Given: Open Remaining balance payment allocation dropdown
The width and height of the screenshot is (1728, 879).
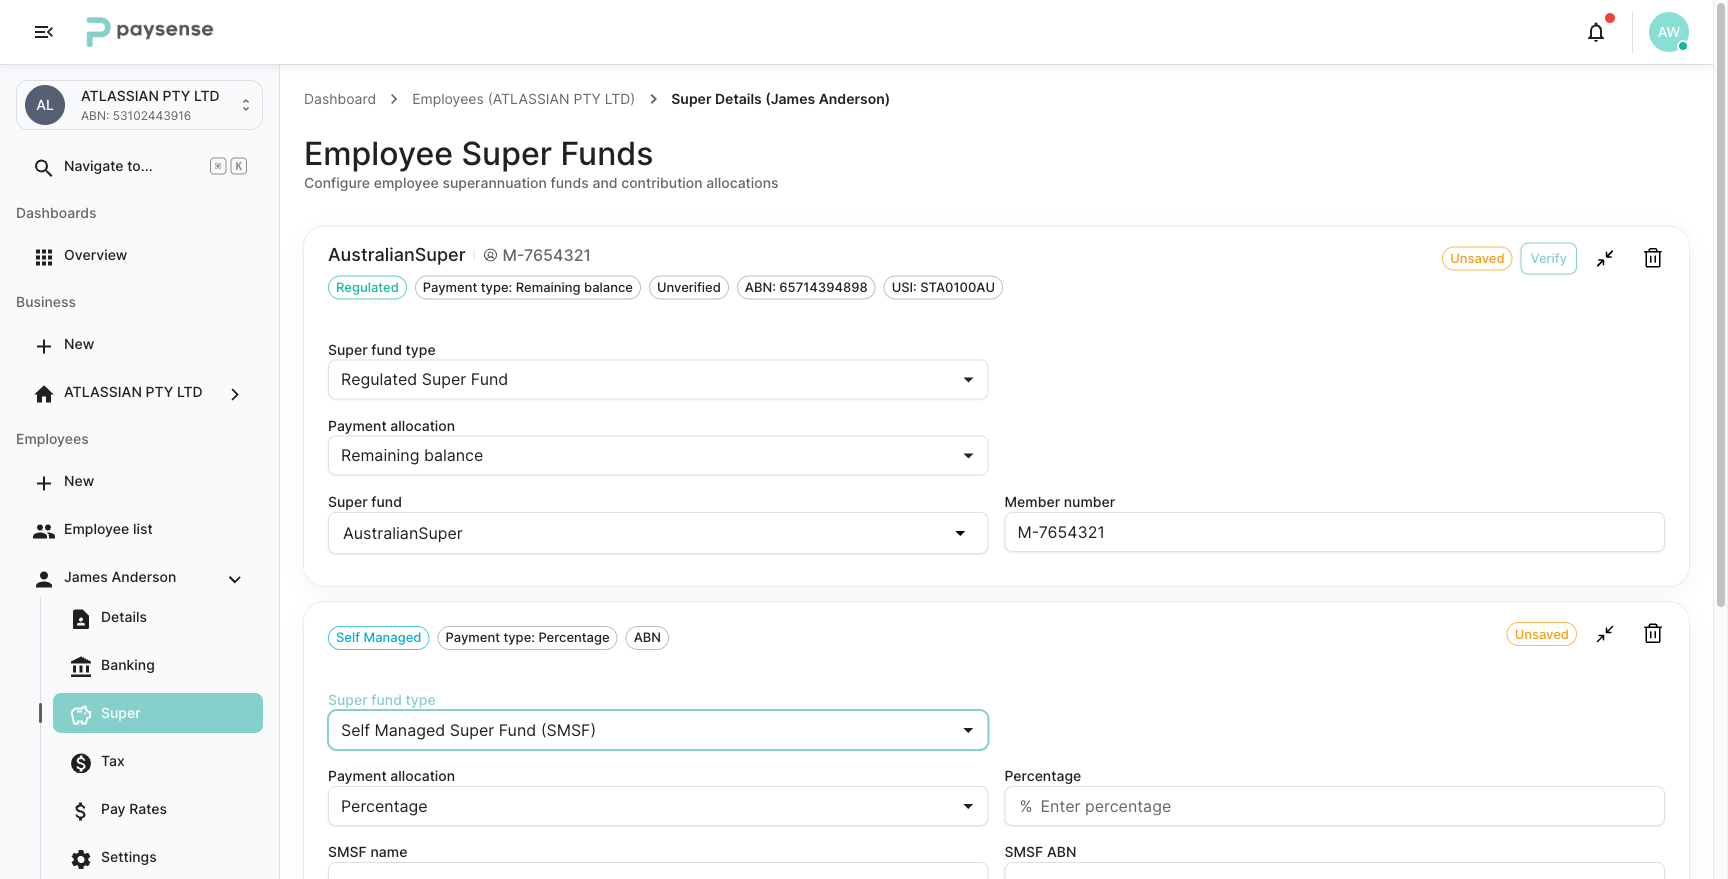Looking at the screenshot, I should [x=658, y=456].
